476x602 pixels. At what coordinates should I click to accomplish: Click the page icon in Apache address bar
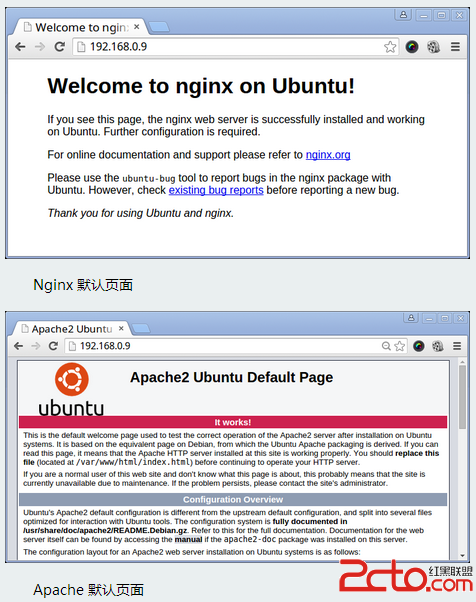(x=72, y=346)
